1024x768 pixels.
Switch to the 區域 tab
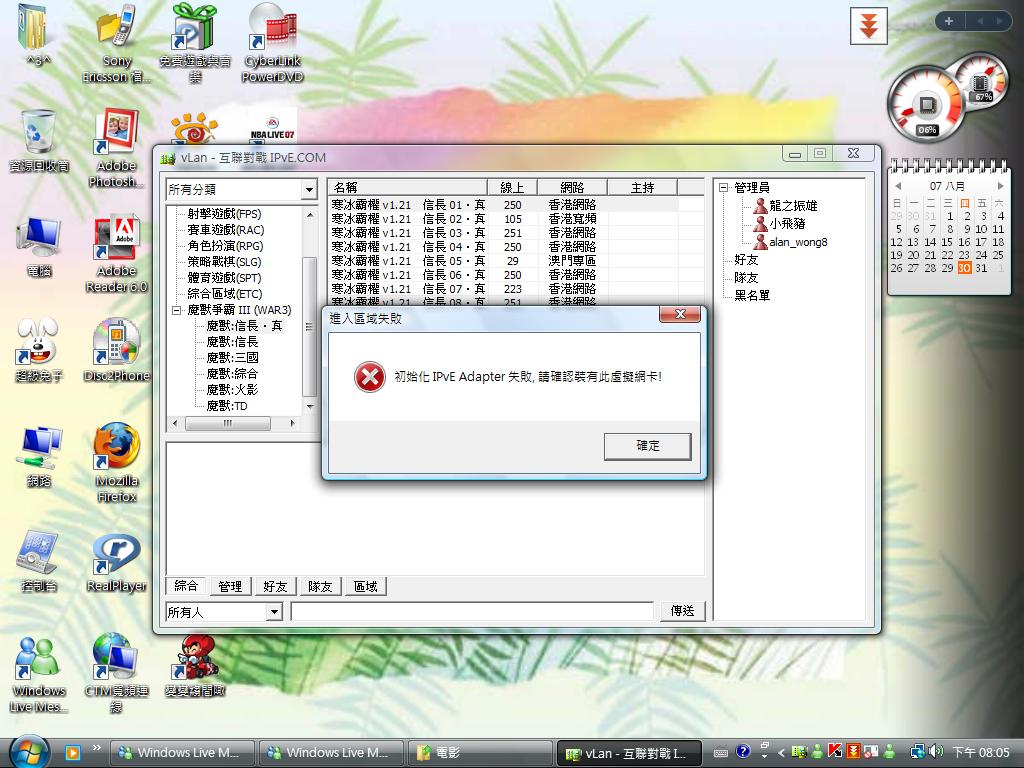tap(365, 586)
